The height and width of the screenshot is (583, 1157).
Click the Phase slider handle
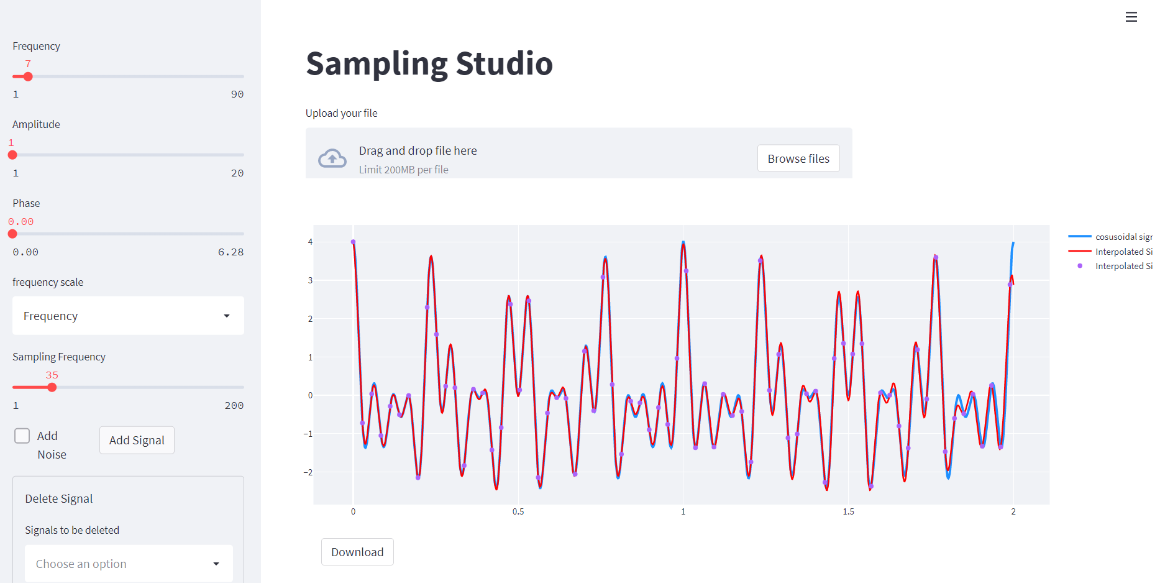coord(12,233)
